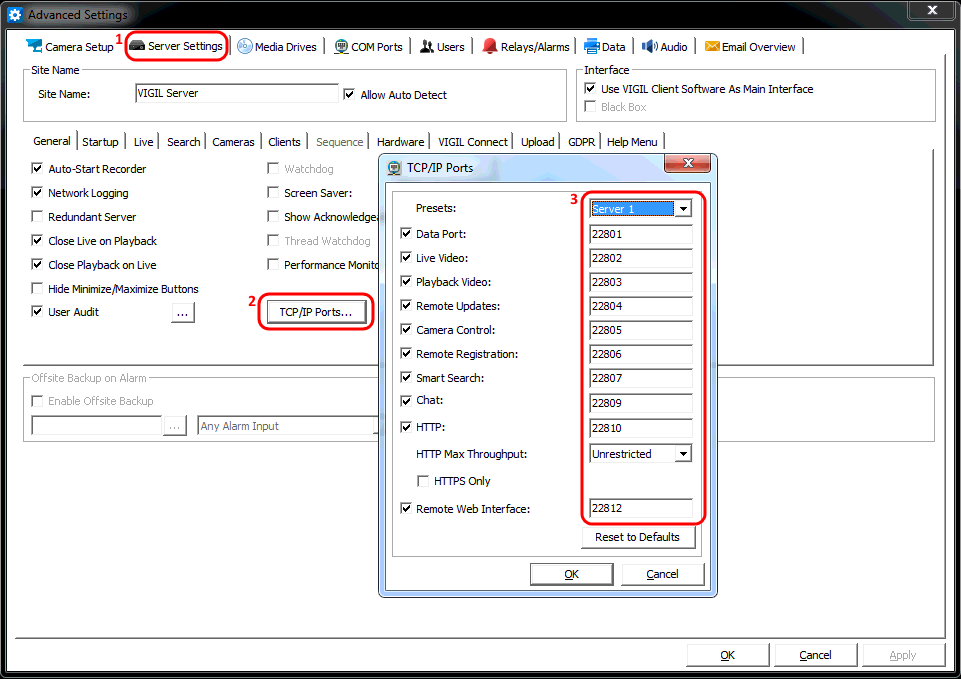Screen dimensions: 961x679
Task: Open User Audit options ellipsis button
Action: [x=183, y=313]
